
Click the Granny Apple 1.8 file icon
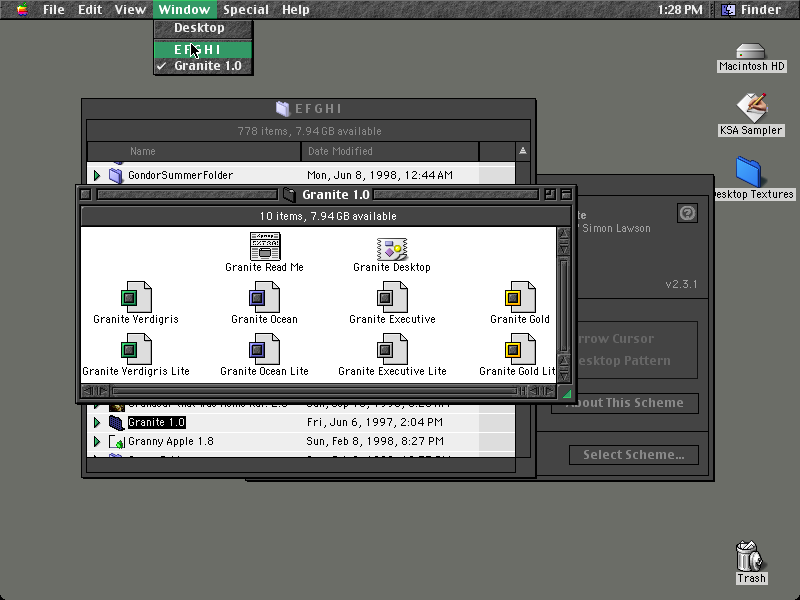pos(117,442)
